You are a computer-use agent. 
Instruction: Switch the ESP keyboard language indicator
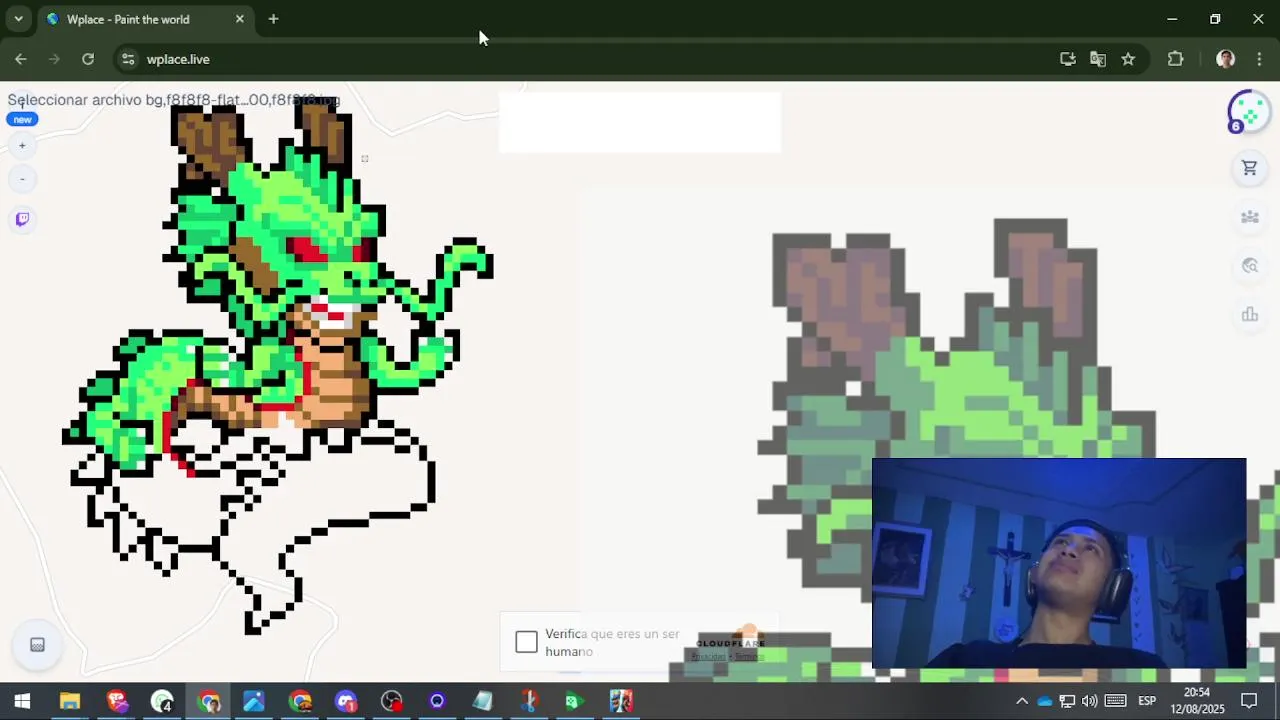coord(1147,701)
